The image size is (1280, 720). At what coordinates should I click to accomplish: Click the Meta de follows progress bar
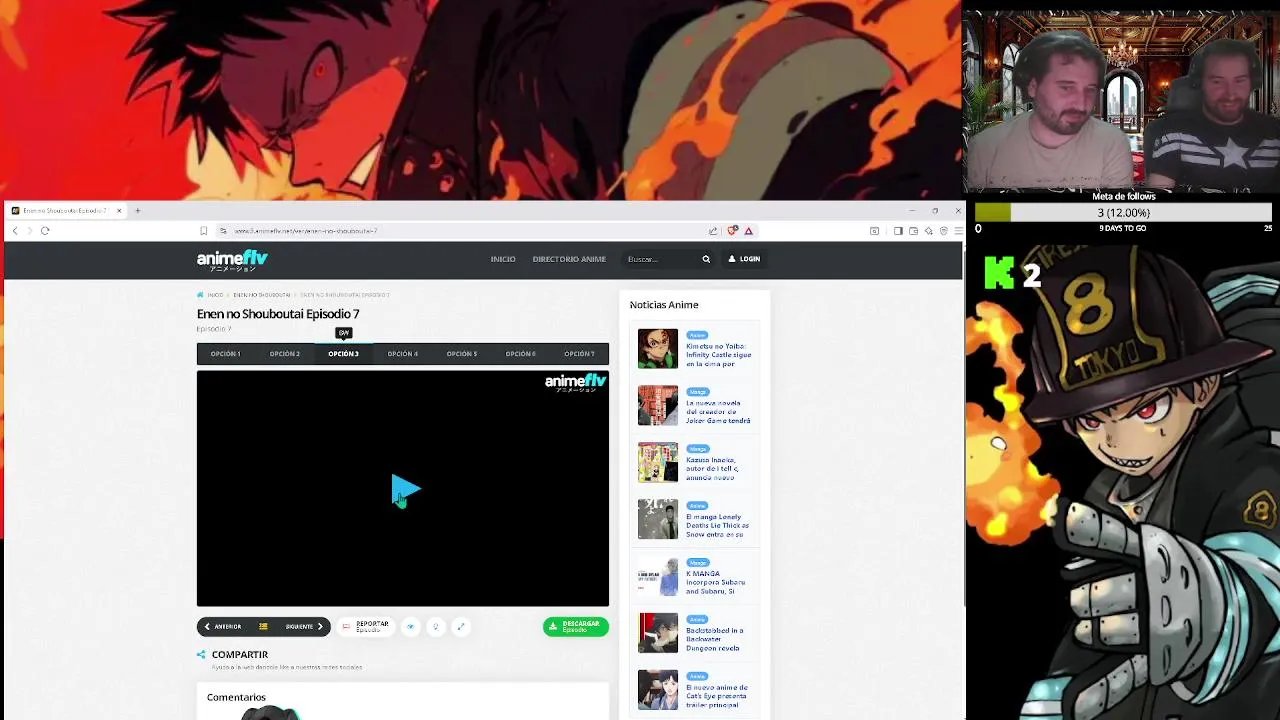1123,213
